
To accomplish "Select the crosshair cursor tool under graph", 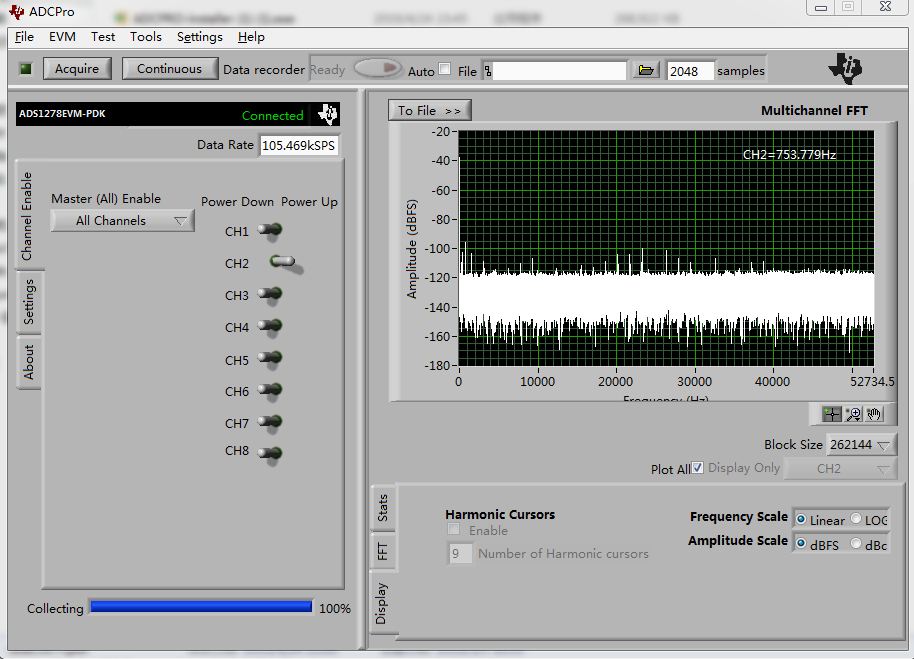I will (832, 414).
